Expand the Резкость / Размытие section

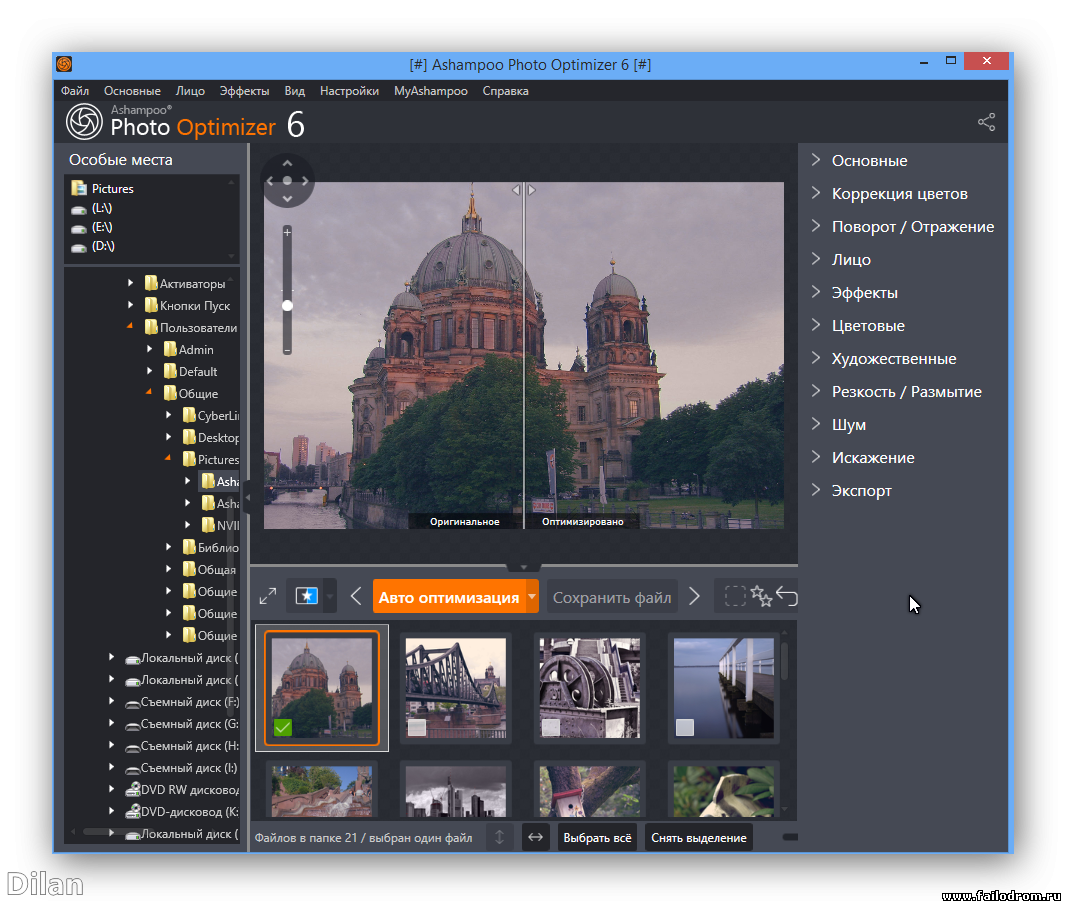[x=897, y=391]
